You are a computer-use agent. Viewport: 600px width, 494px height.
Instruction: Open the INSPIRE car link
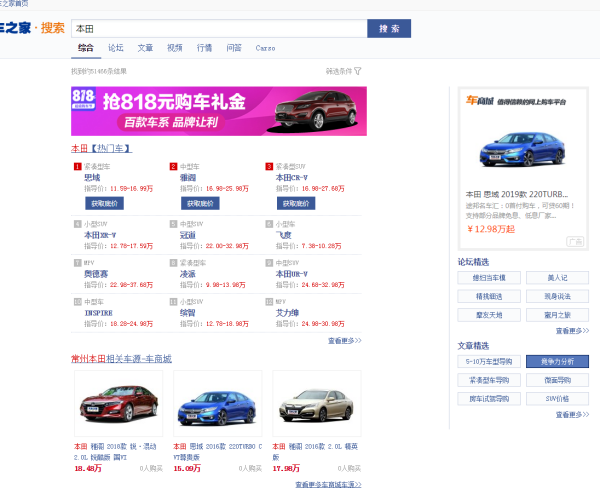point(98,313)
